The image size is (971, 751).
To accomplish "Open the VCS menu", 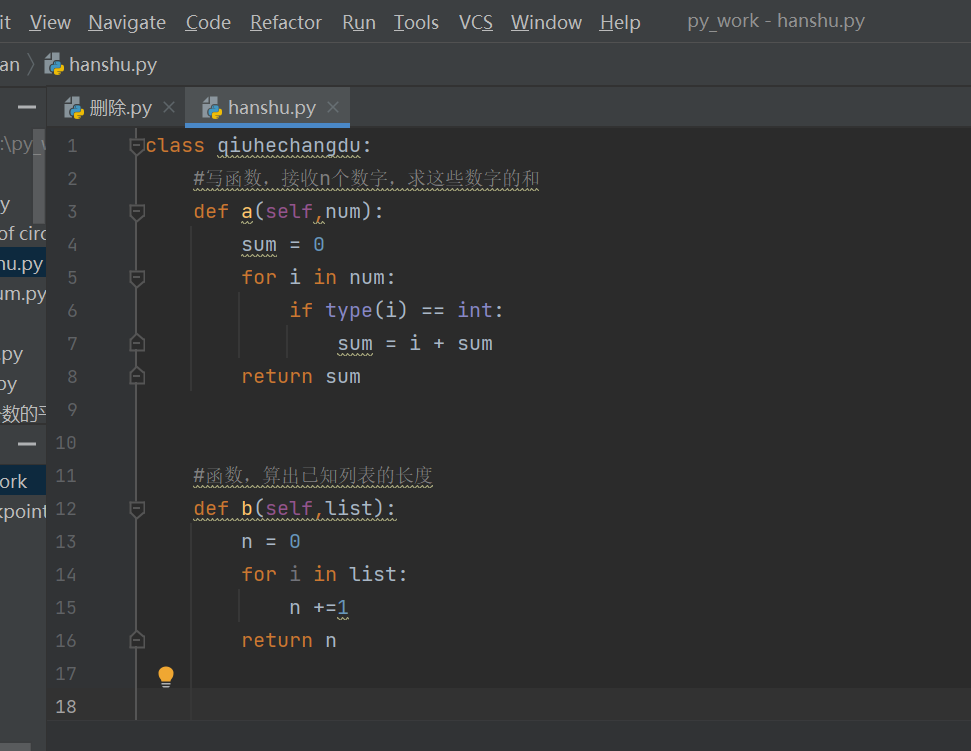I will (x=476, y=22).
